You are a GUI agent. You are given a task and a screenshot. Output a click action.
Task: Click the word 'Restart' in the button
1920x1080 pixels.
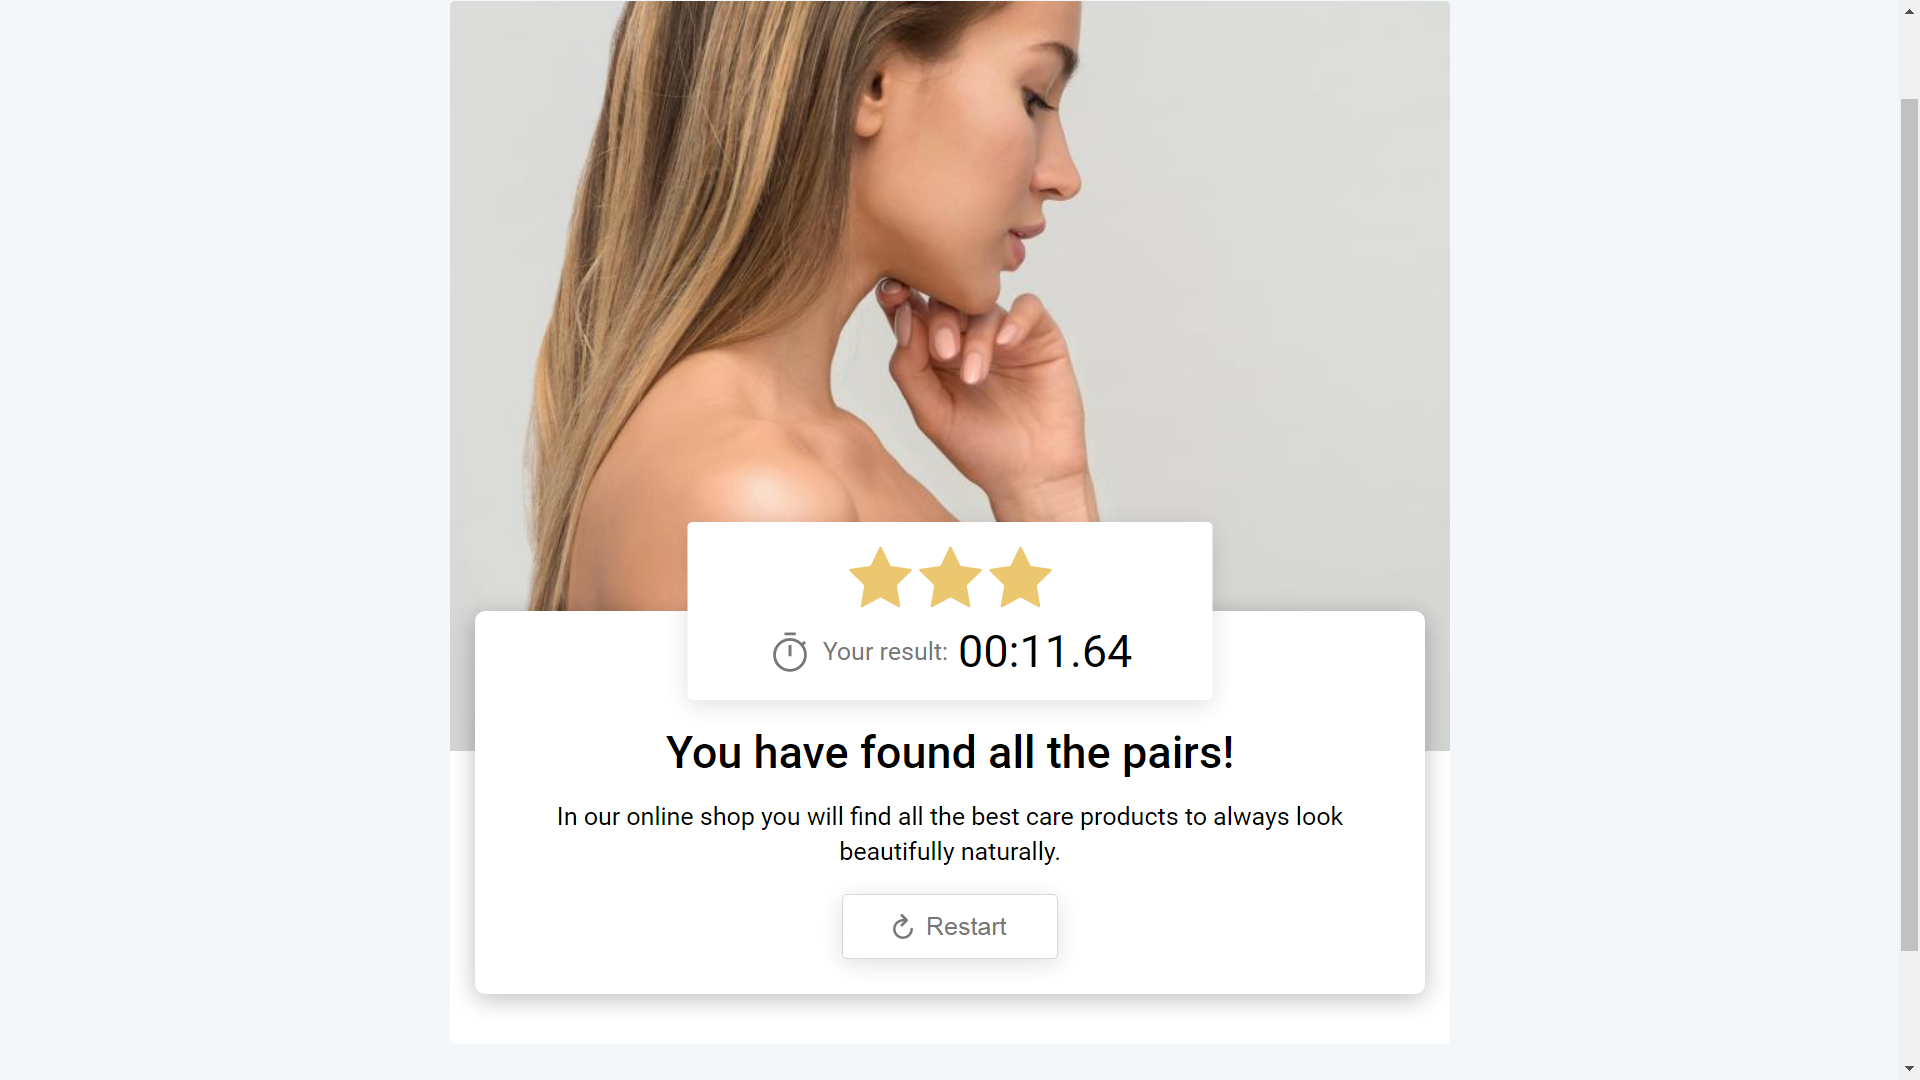tap(966, 927)
